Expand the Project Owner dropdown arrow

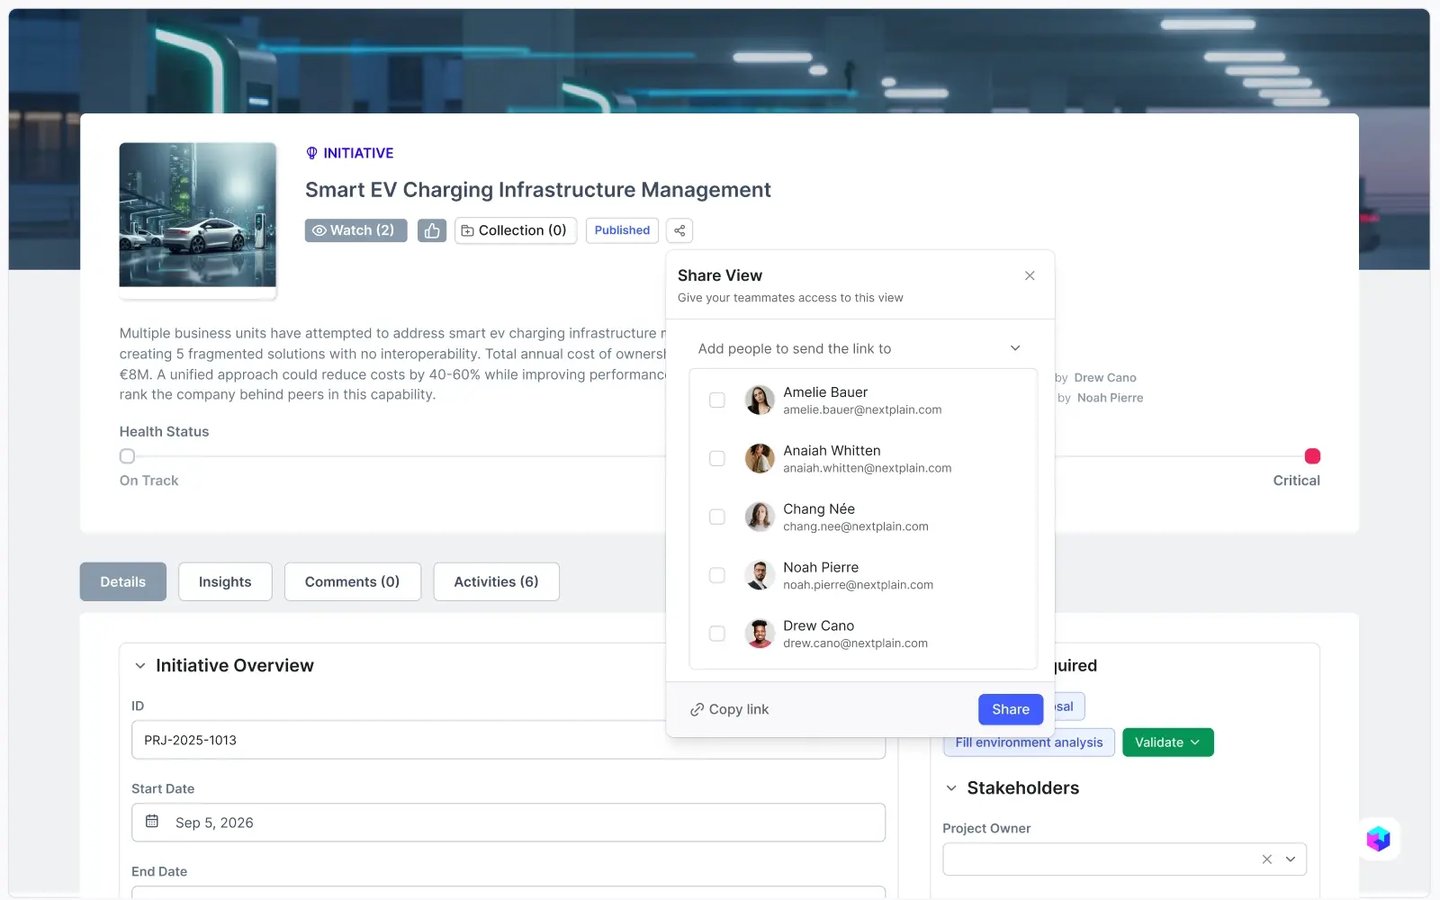[x=1290, y=859]
